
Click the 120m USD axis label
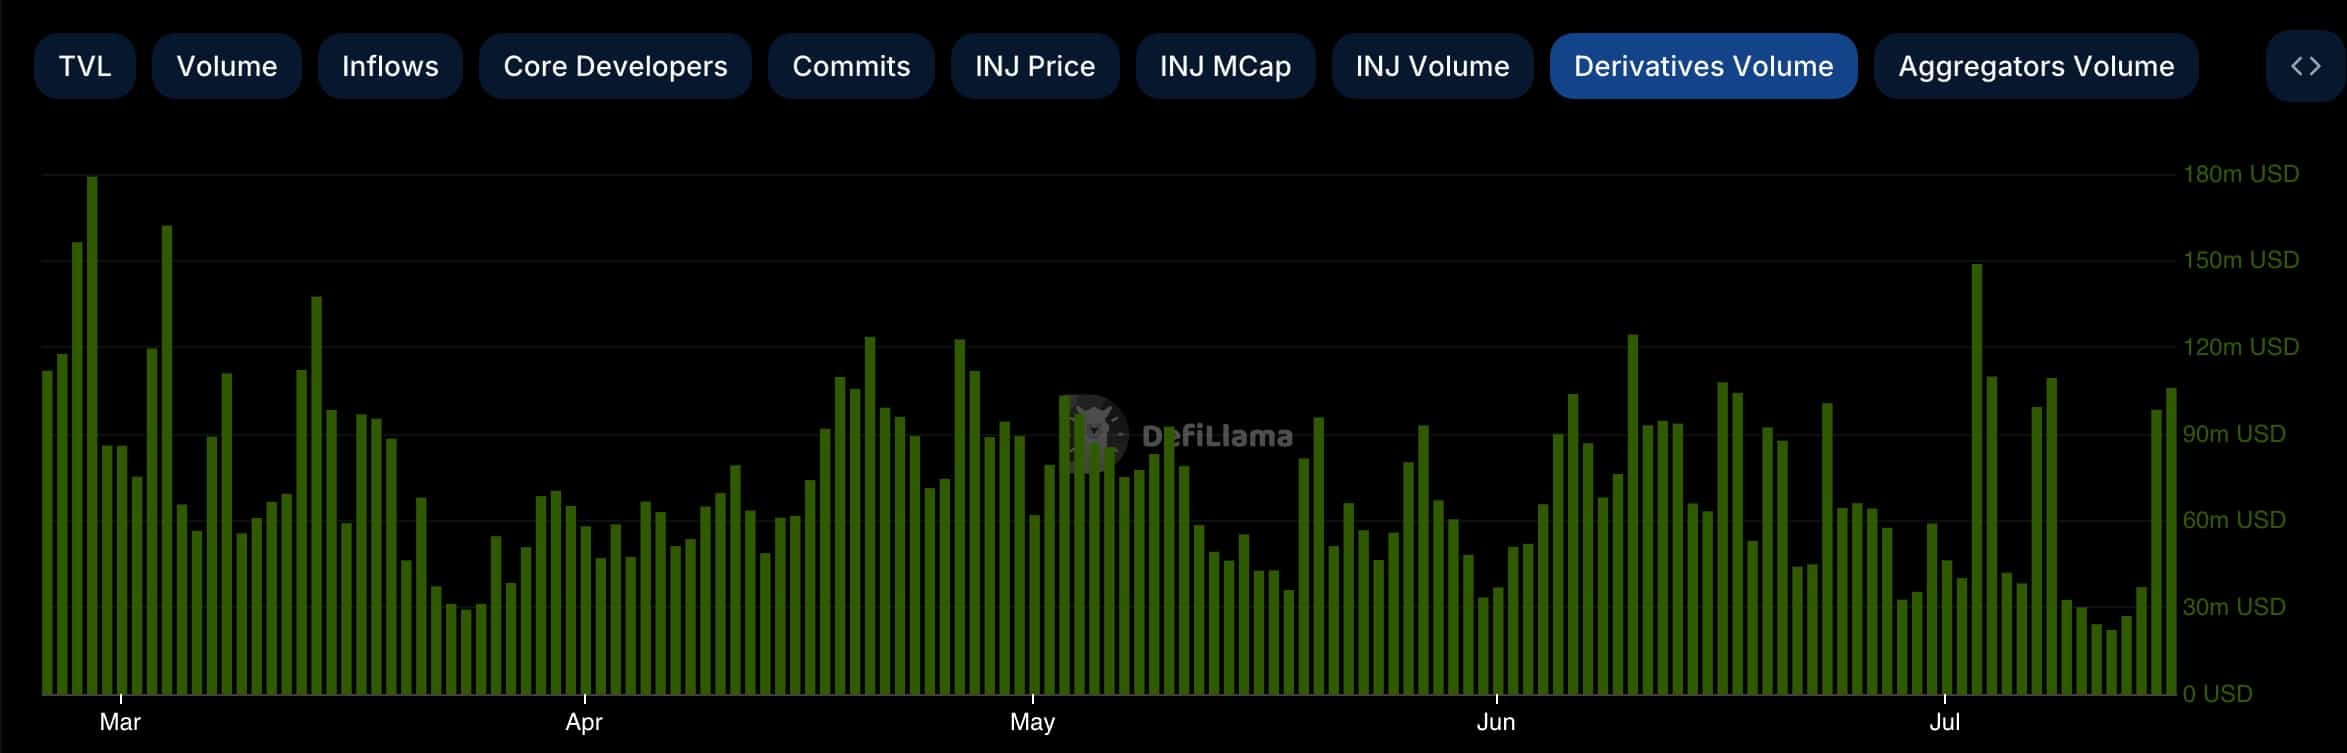click(2241, 347)
